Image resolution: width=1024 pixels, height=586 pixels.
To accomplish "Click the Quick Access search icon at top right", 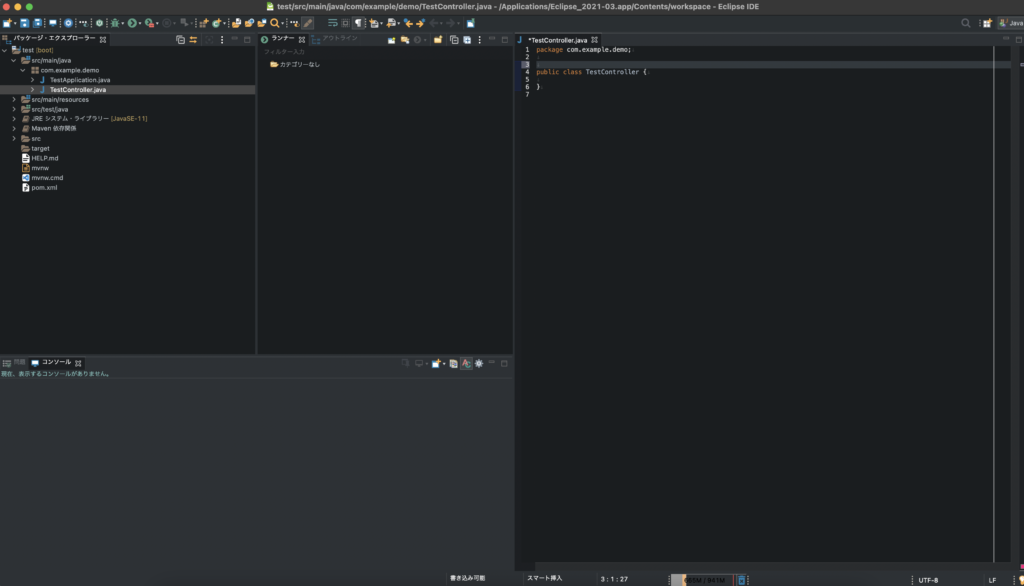I will coord(966,23).
